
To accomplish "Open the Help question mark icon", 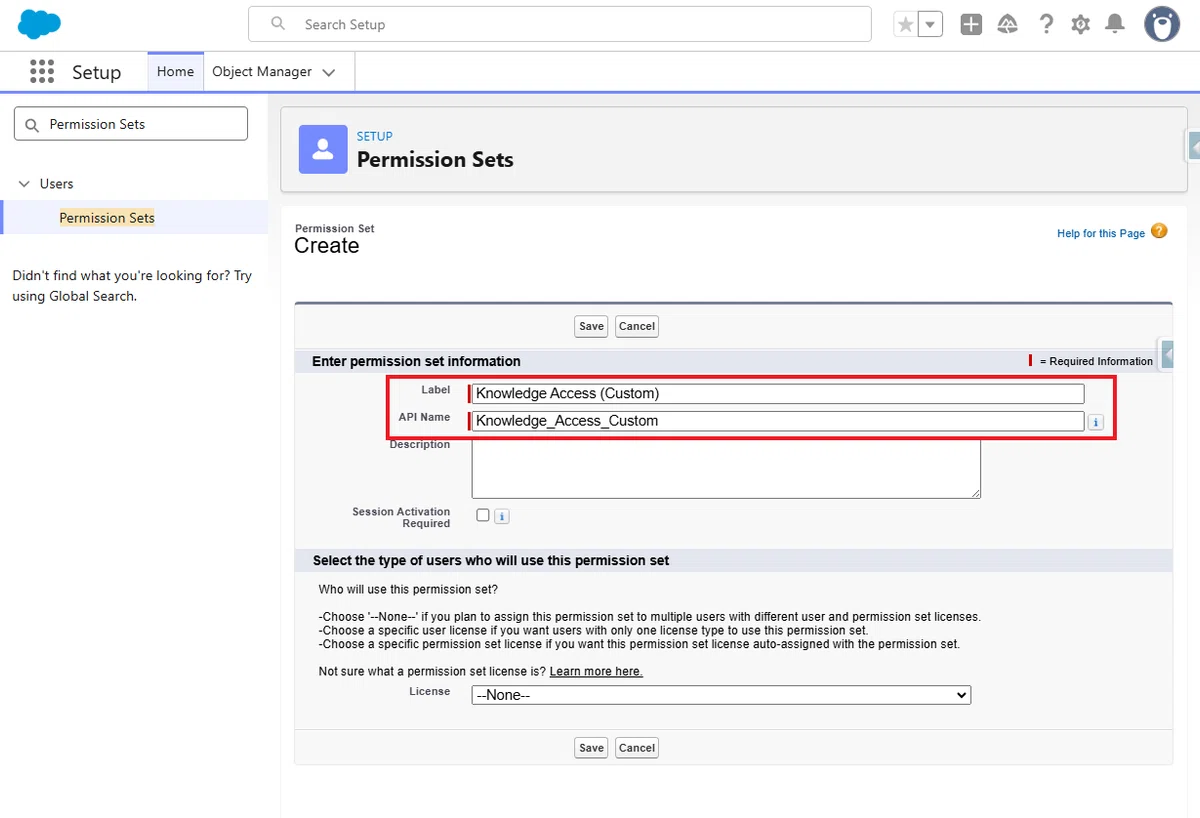I will pos(1046,25).
